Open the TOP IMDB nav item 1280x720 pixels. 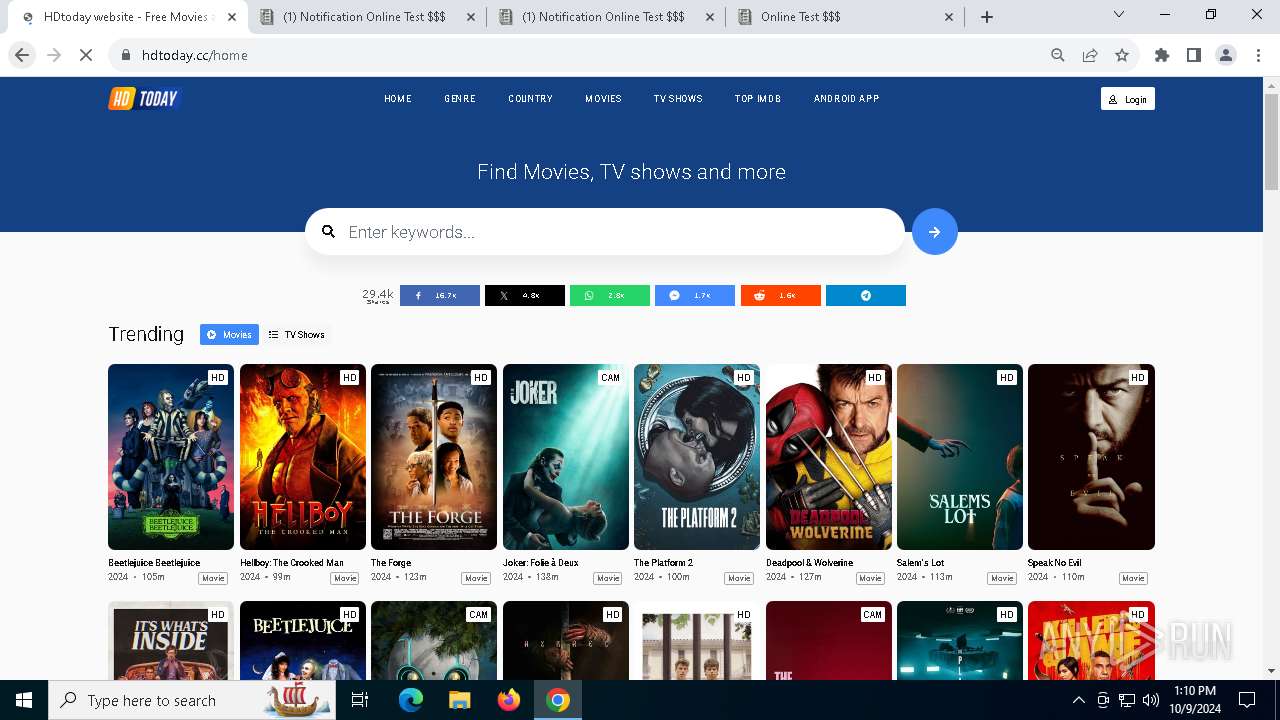click(758, 99)
